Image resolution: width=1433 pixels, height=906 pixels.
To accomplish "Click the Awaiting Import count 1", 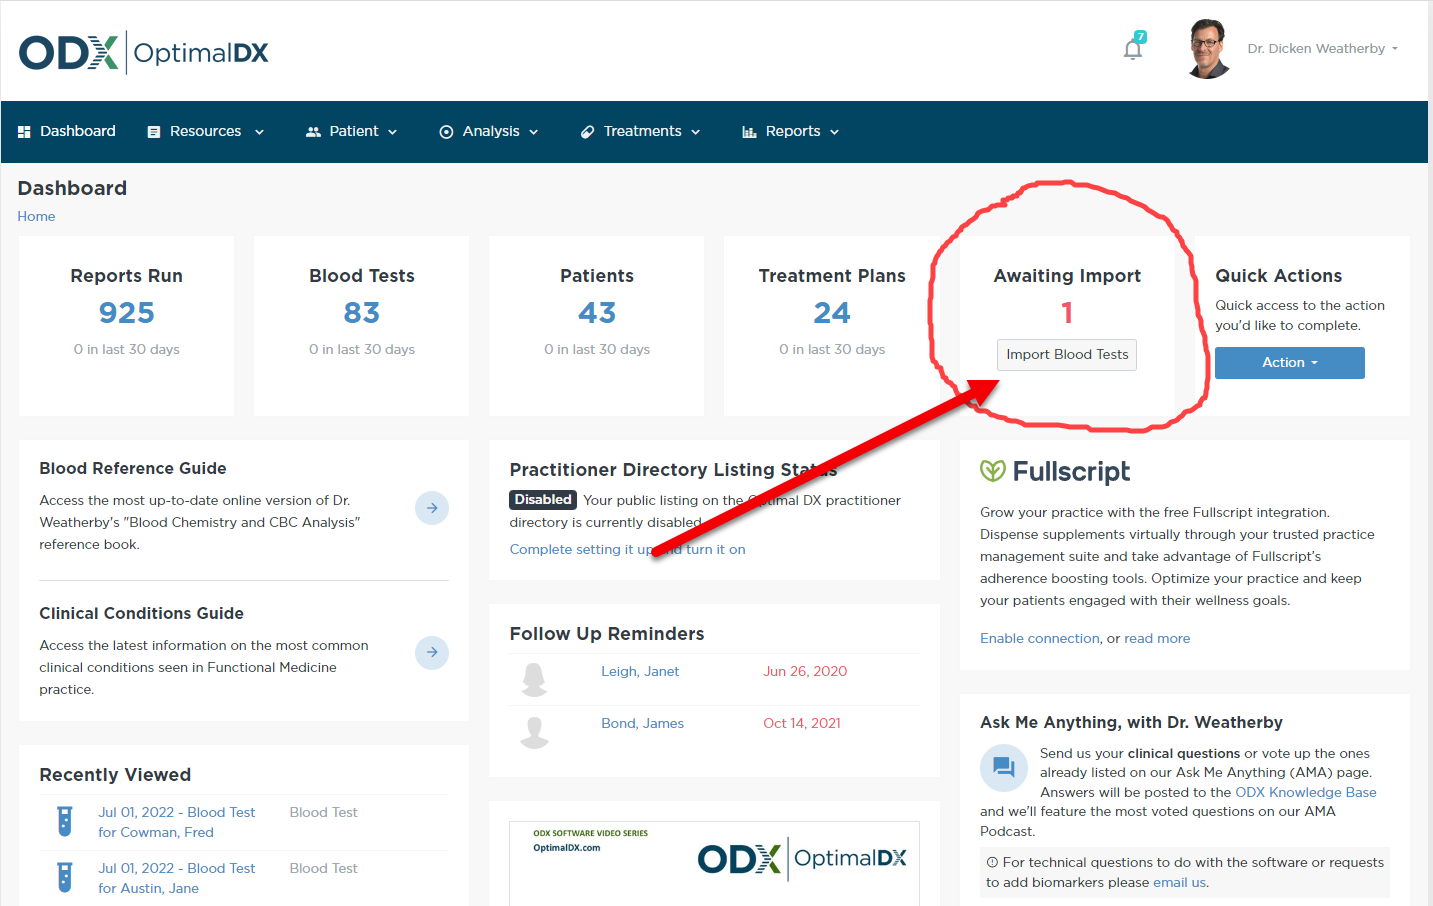I will tap(1067, 313).
